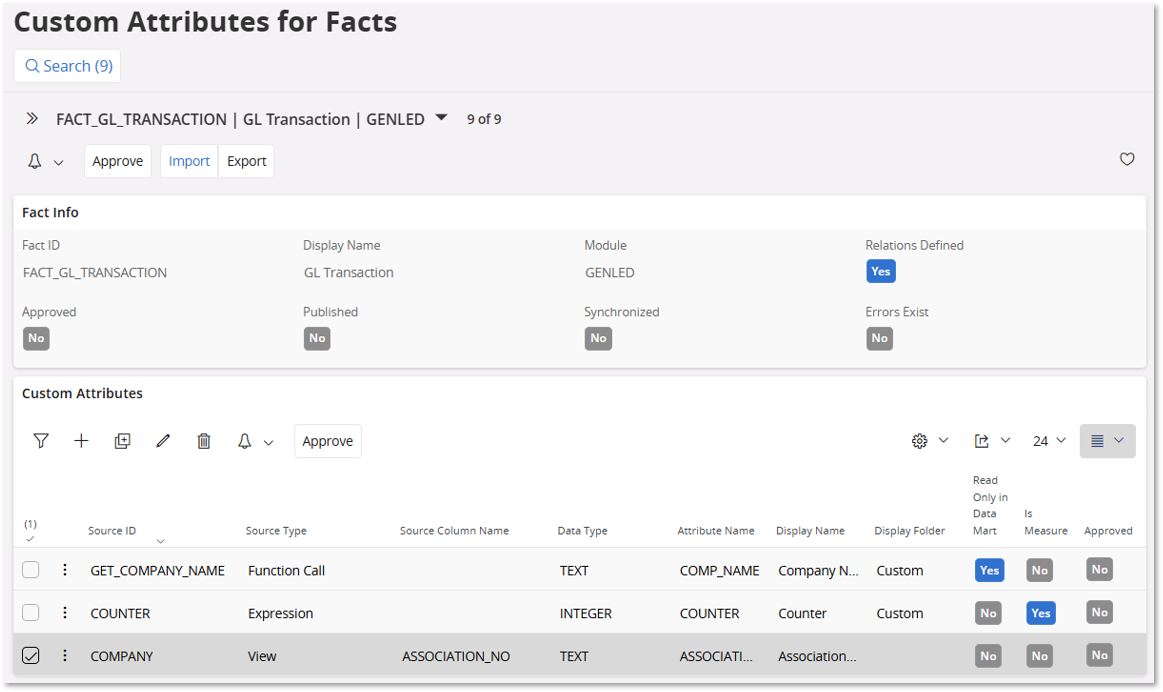Click Approve in Custom Attributes toolbar
Image resolution: width=1163 pixels, height=692 pixels.
pos(328,441)
